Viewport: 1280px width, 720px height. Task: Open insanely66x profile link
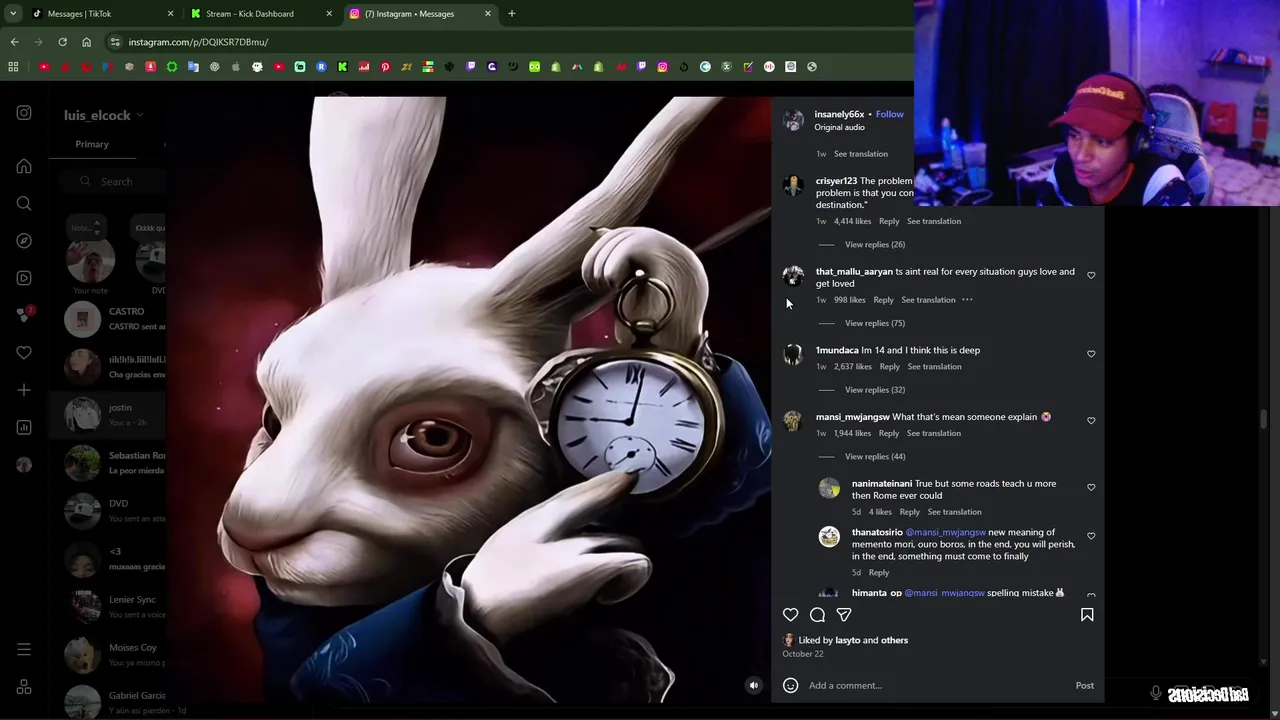(839, 114)
